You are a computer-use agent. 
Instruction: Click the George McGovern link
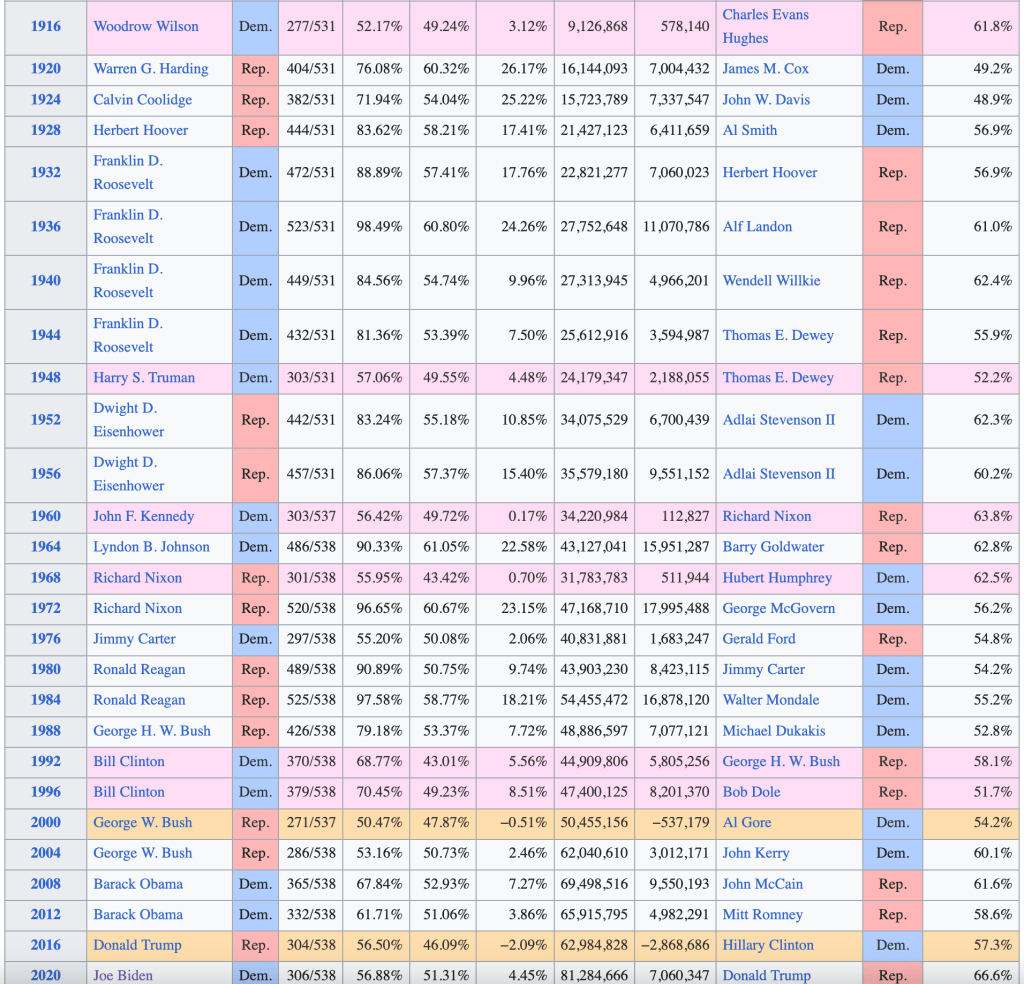778,609
